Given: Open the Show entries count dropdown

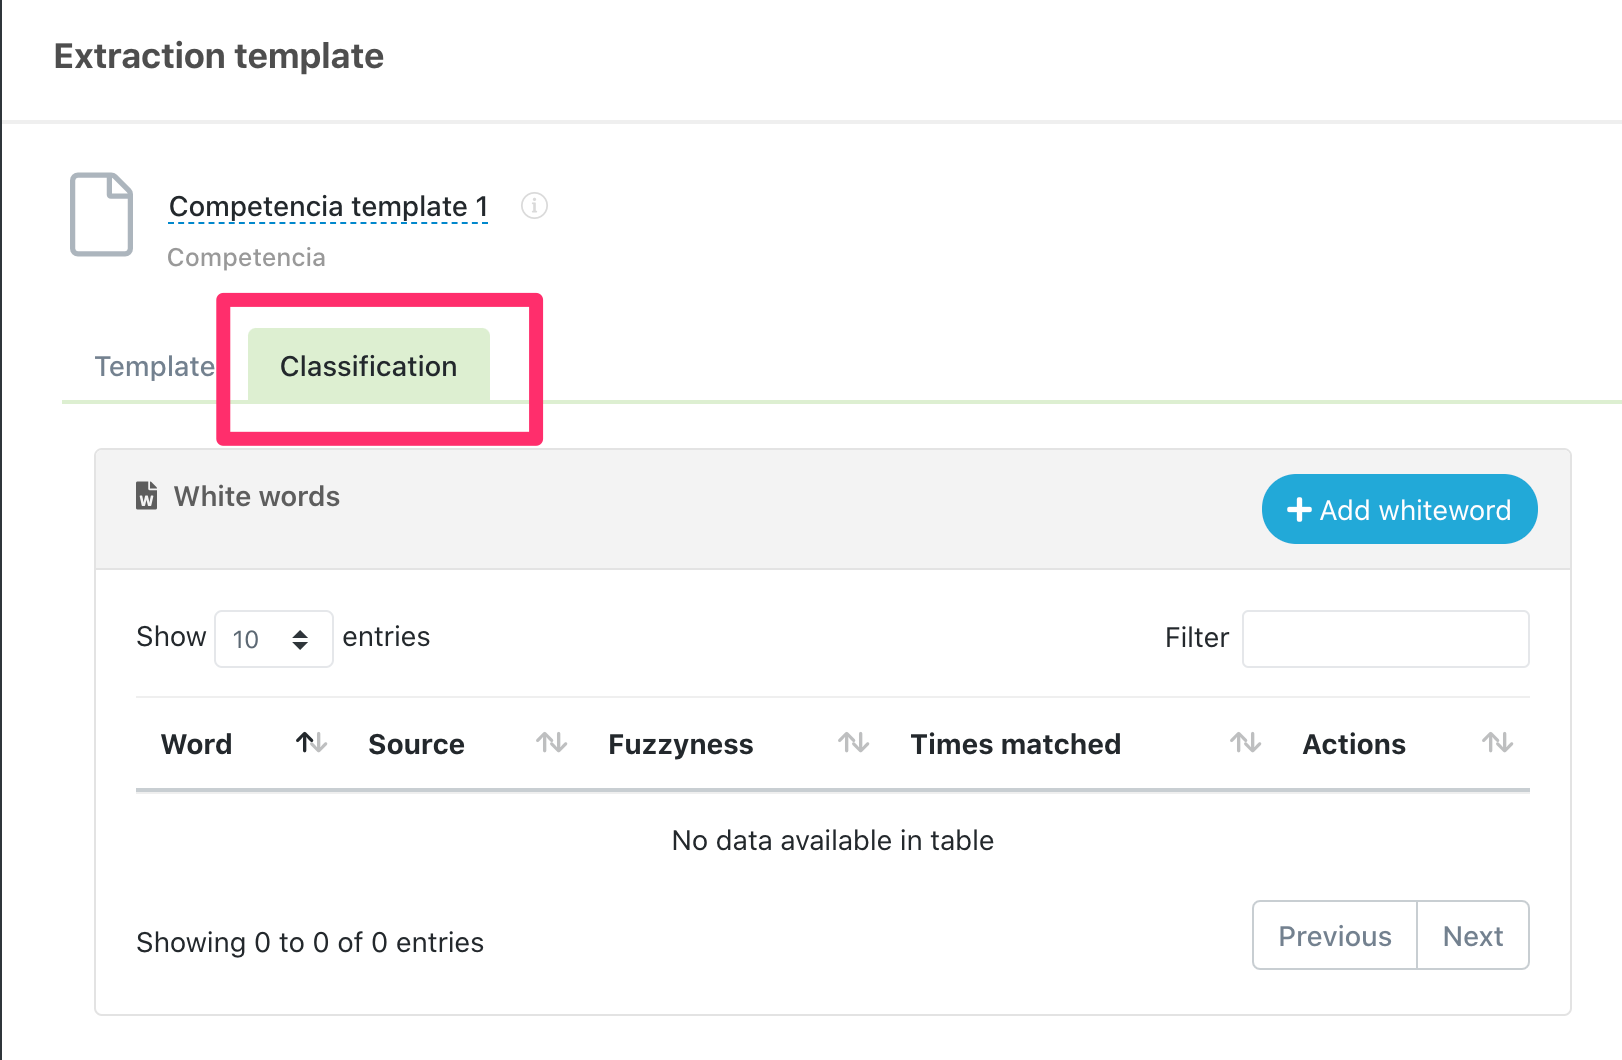Looking at the screenshot, I should [x=273, y=639].
